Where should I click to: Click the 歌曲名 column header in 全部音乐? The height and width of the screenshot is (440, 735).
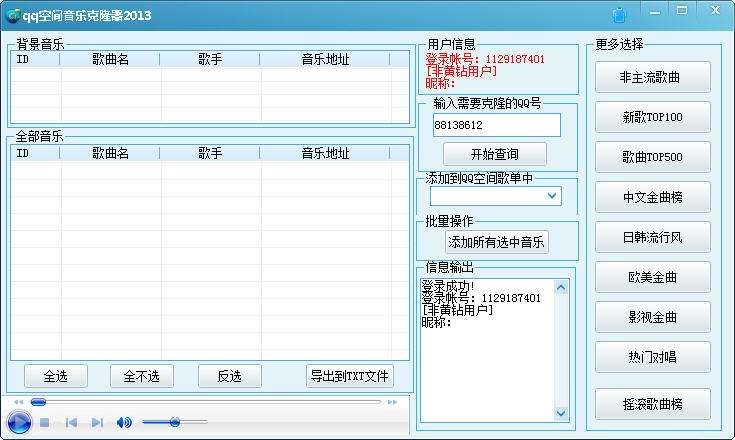[x=110, y=153]
